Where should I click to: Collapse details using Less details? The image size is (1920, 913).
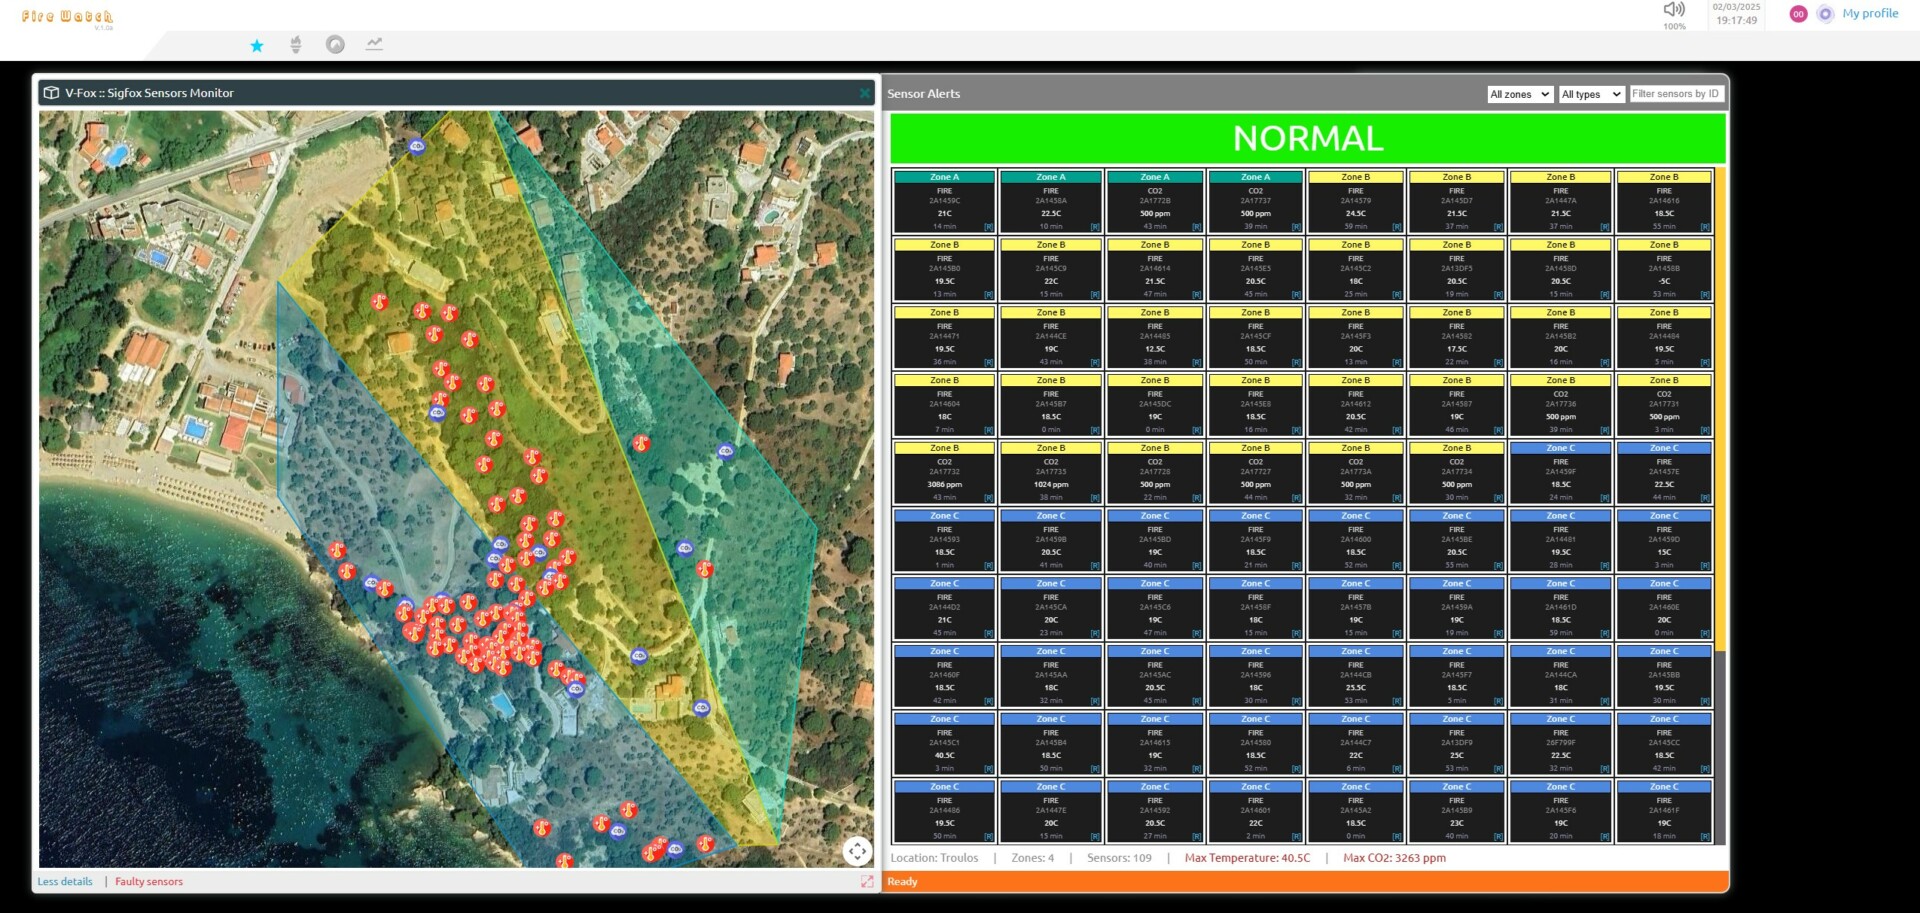[64, 881]
